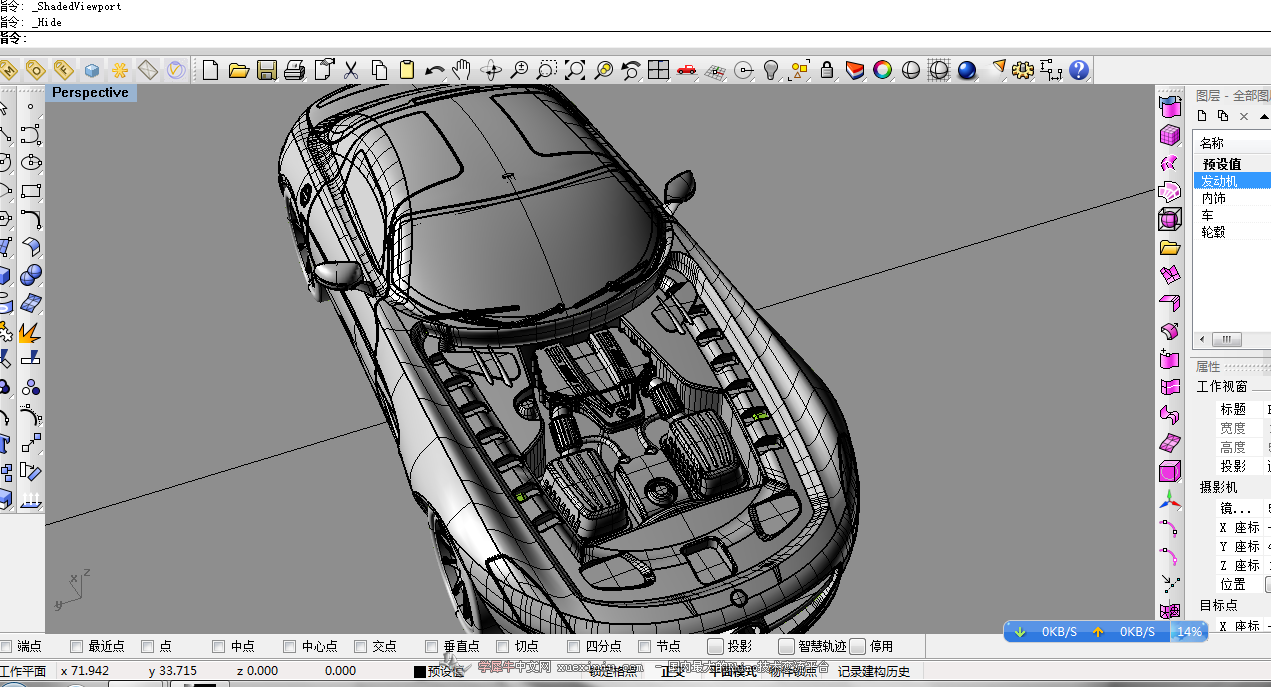Image resolution: width=1271 pixels, height=687 pixels.
Task: Enable the 智慧轨迹 checkbox
Action: coord(787,646)
